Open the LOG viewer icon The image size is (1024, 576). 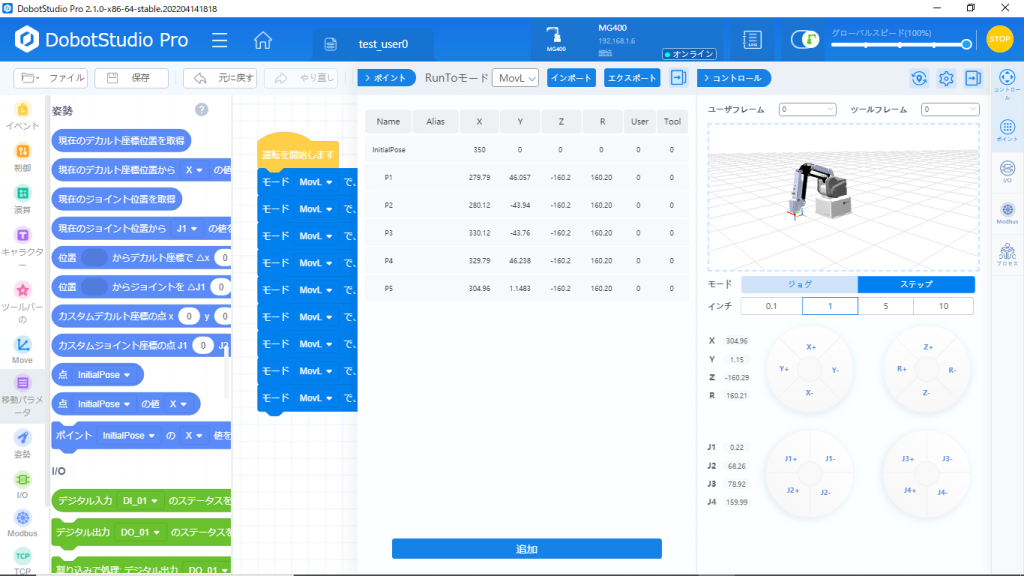(x=752, y=40)
